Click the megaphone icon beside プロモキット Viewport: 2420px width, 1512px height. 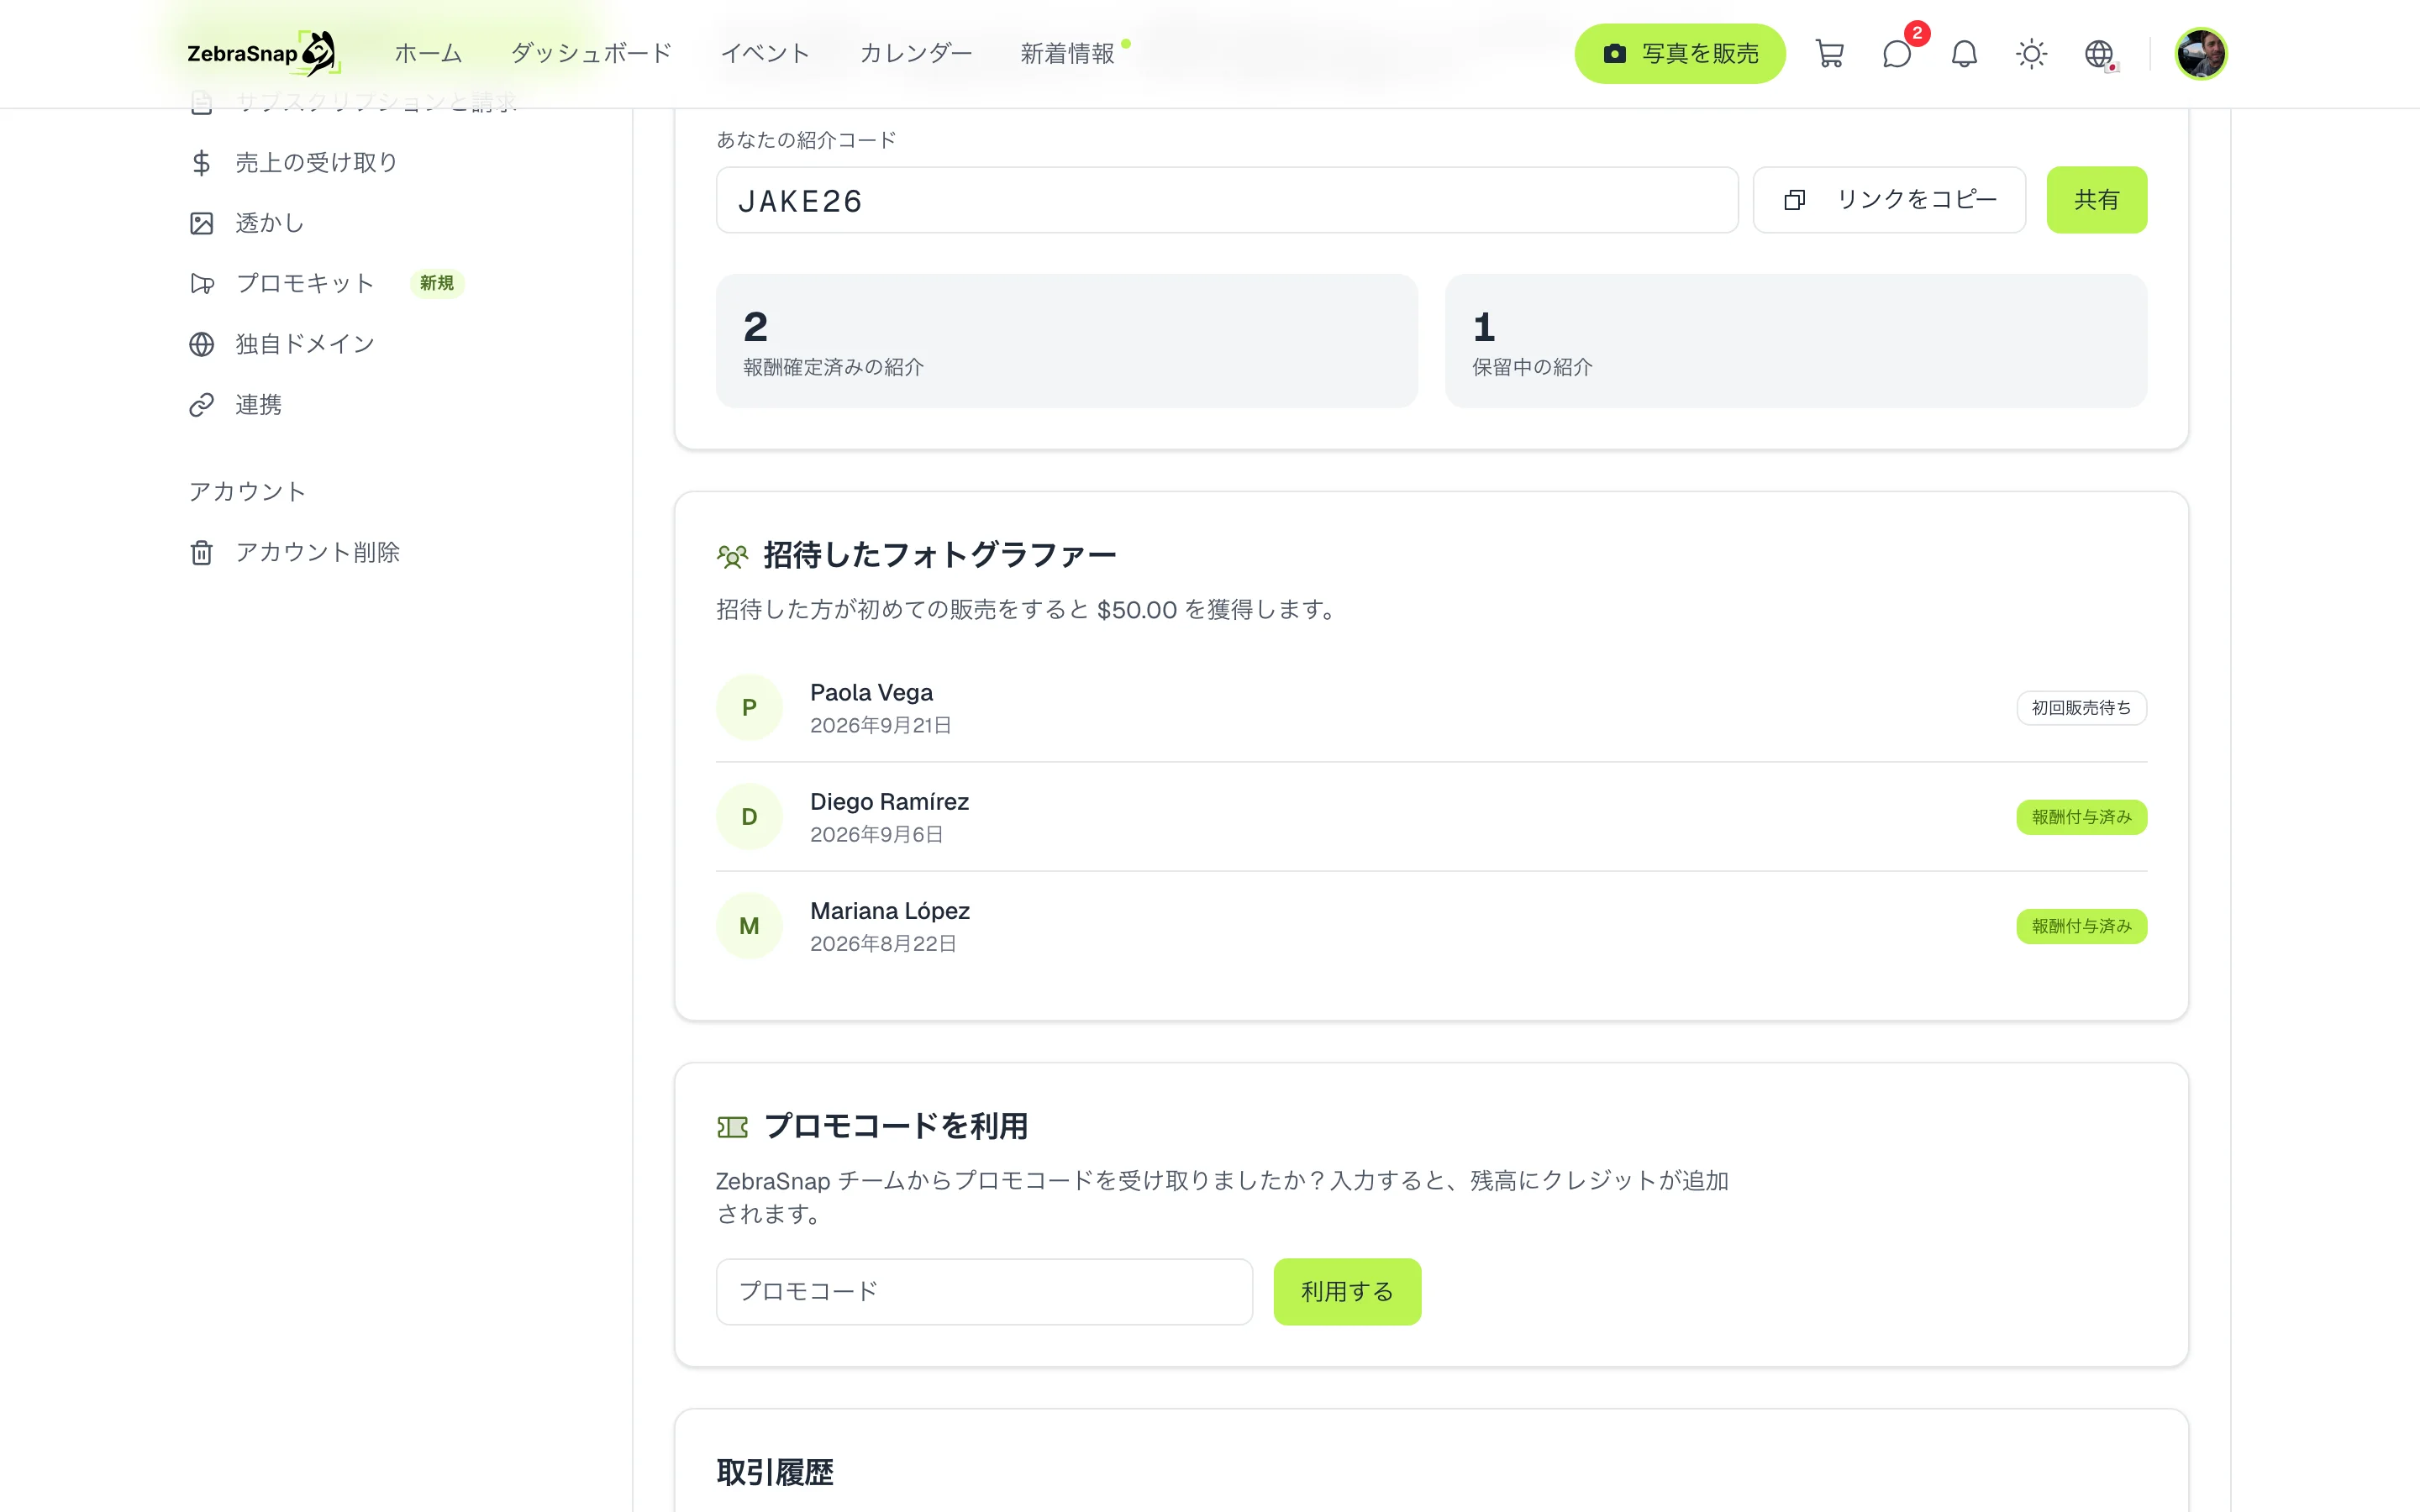pyautogui.click(x=201, y=284)
